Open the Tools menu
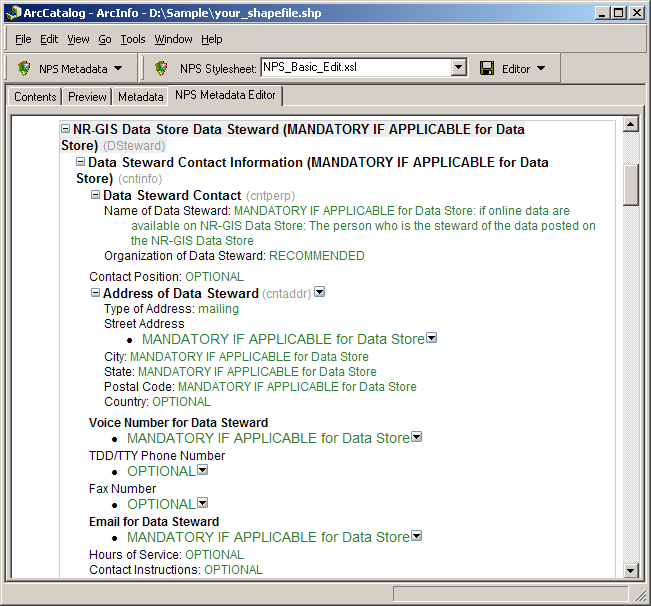Image resolution: width=651 pixels, height=606 pixels. [x=133, y=39]
